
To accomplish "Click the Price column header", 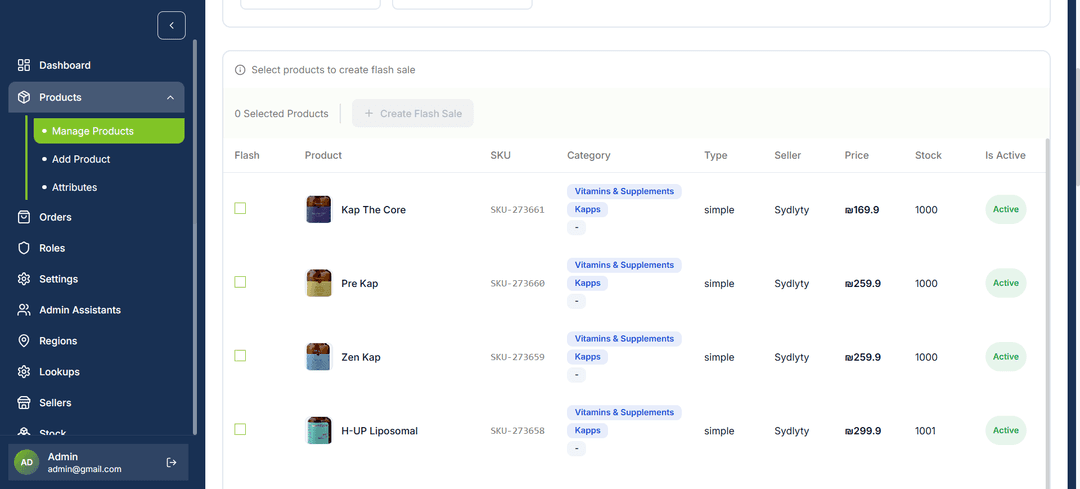I will (857, 156).
